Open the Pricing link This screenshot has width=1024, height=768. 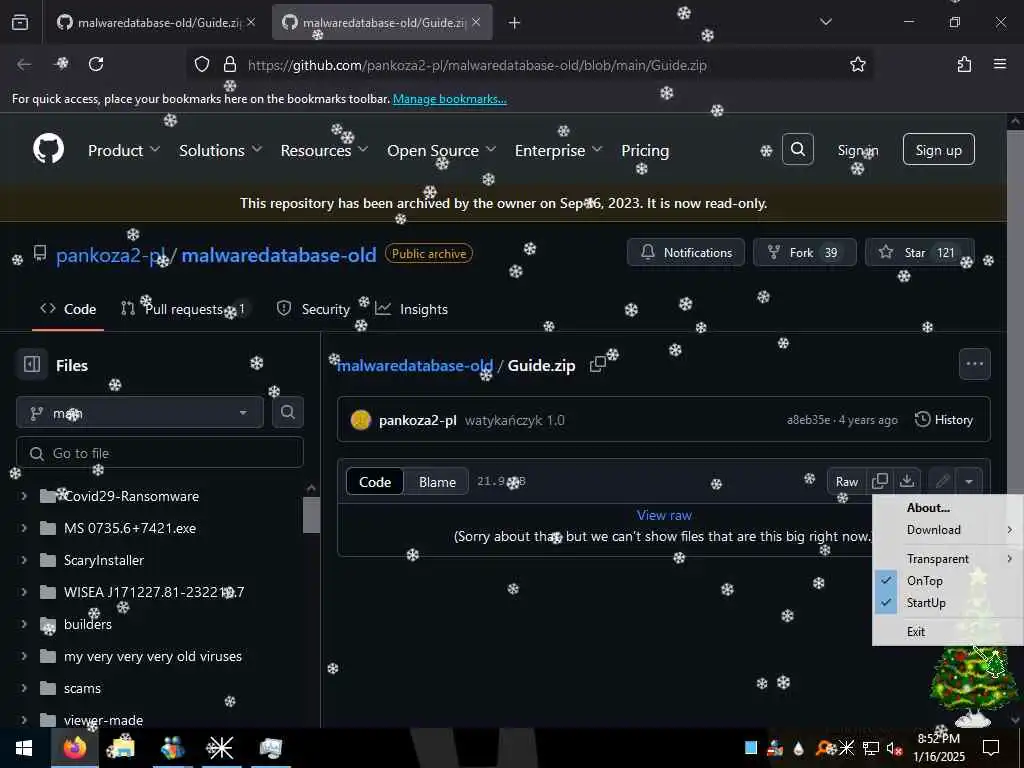tap(645, 150)
